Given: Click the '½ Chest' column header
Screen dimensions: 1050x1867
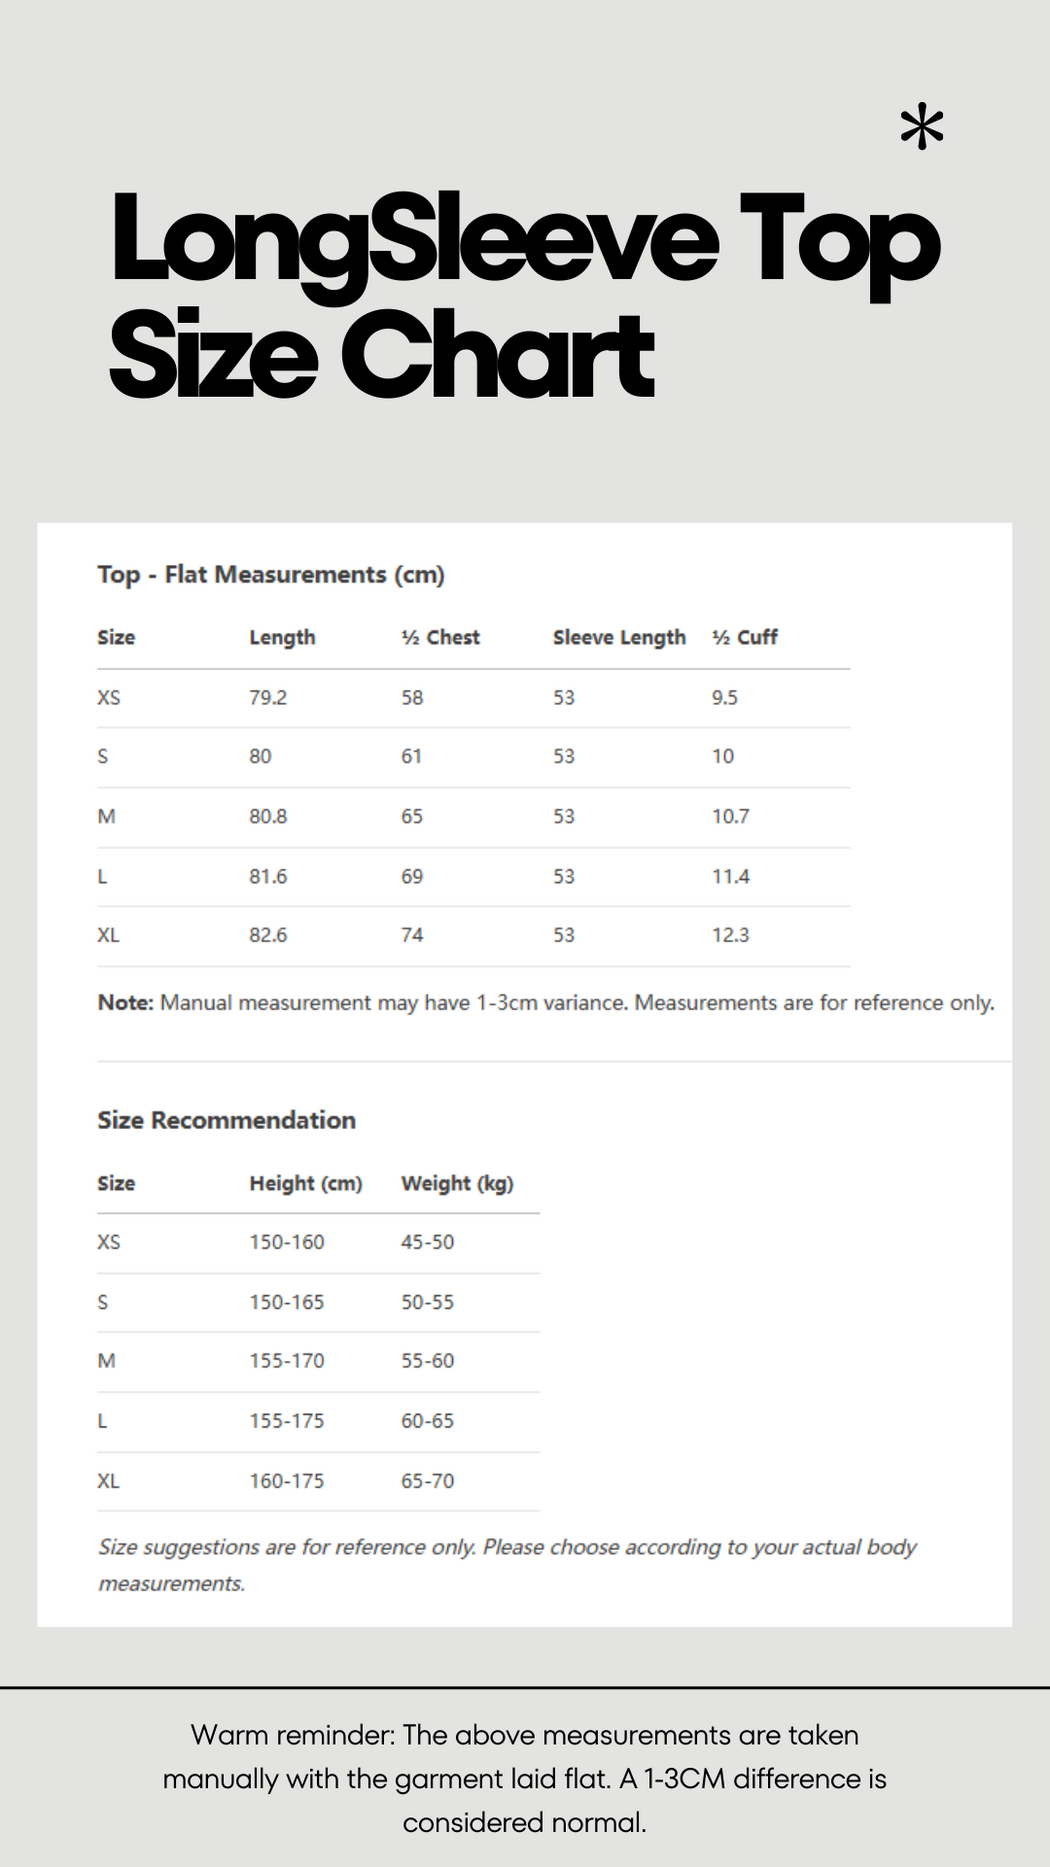Looking at the screenshot, I should (440, 638).
